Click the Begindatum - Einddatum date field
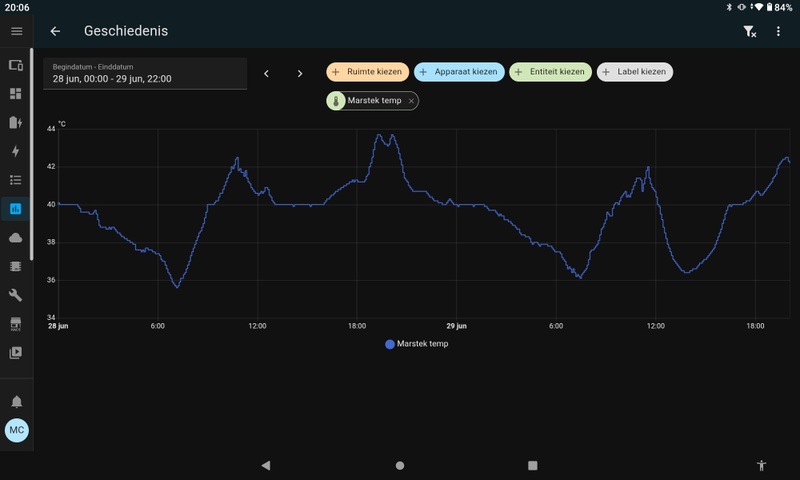Image resolution: width=800 pixels, height=480 pixels. [144, 73]
